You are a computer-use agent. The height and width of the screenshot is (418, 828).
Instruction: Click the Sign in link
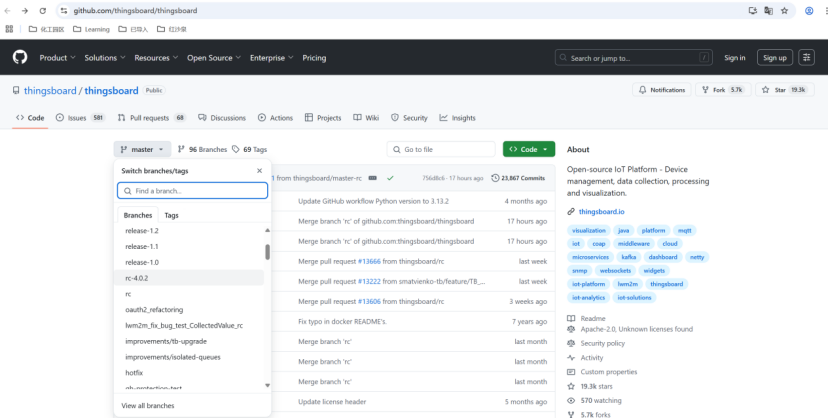coord(735,58)
